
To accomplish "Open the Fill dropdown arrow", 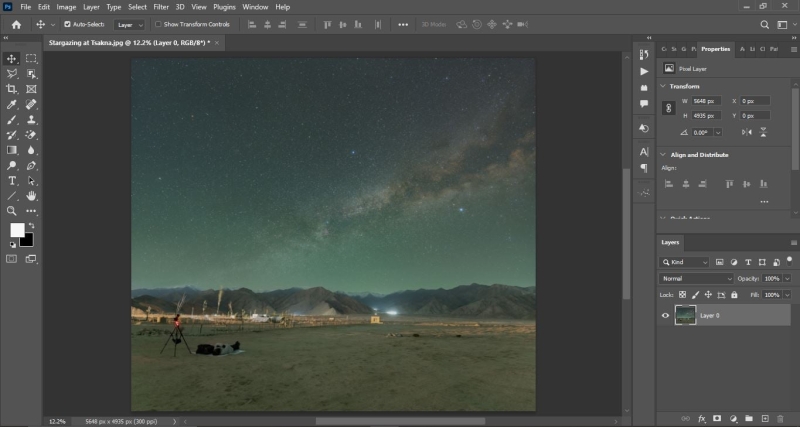I will 787,295.
